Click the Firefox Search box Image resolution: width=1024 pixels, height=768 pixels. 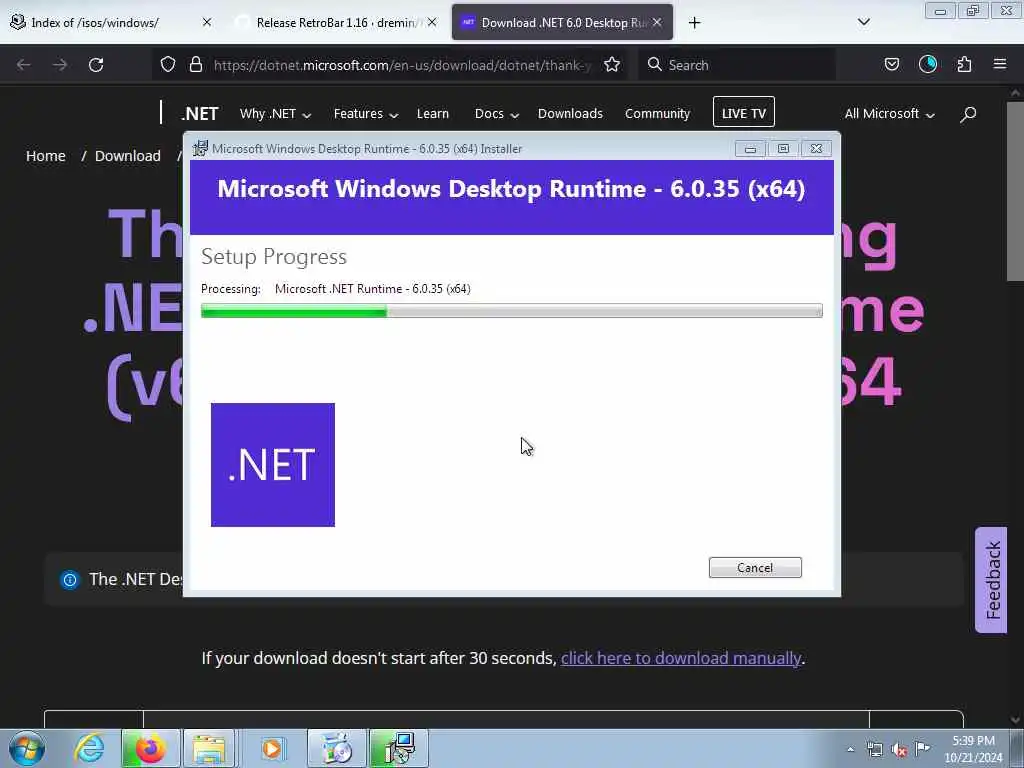737,65
